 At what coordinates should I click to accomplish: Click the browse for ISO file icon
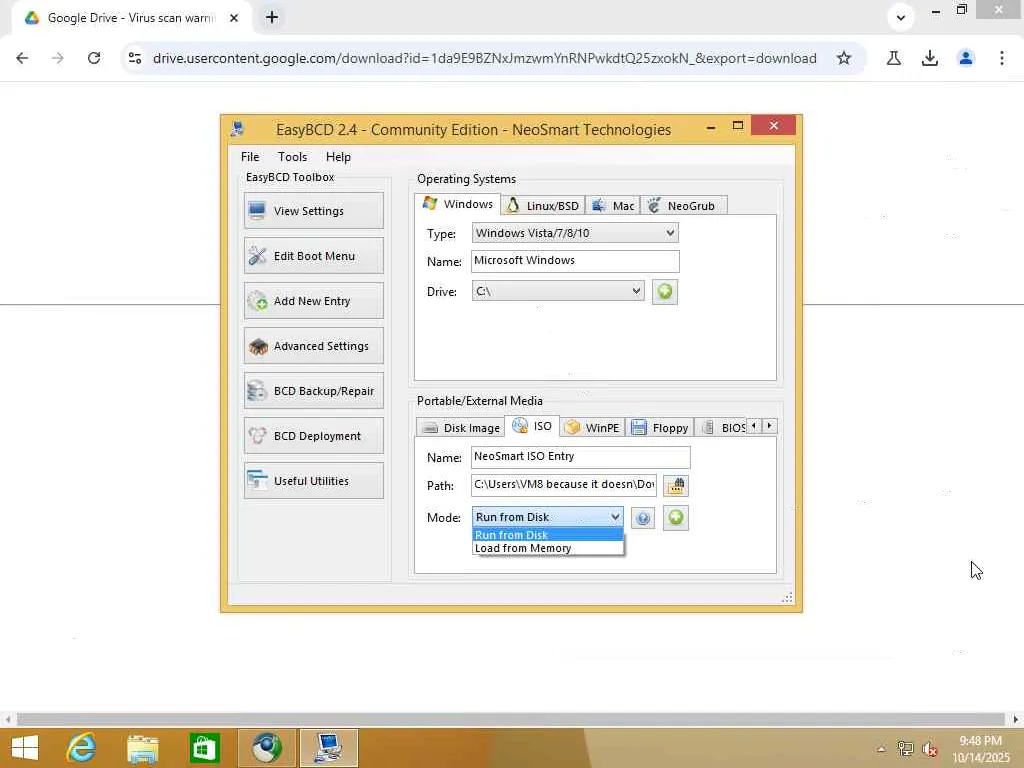[x=676, y=486]
